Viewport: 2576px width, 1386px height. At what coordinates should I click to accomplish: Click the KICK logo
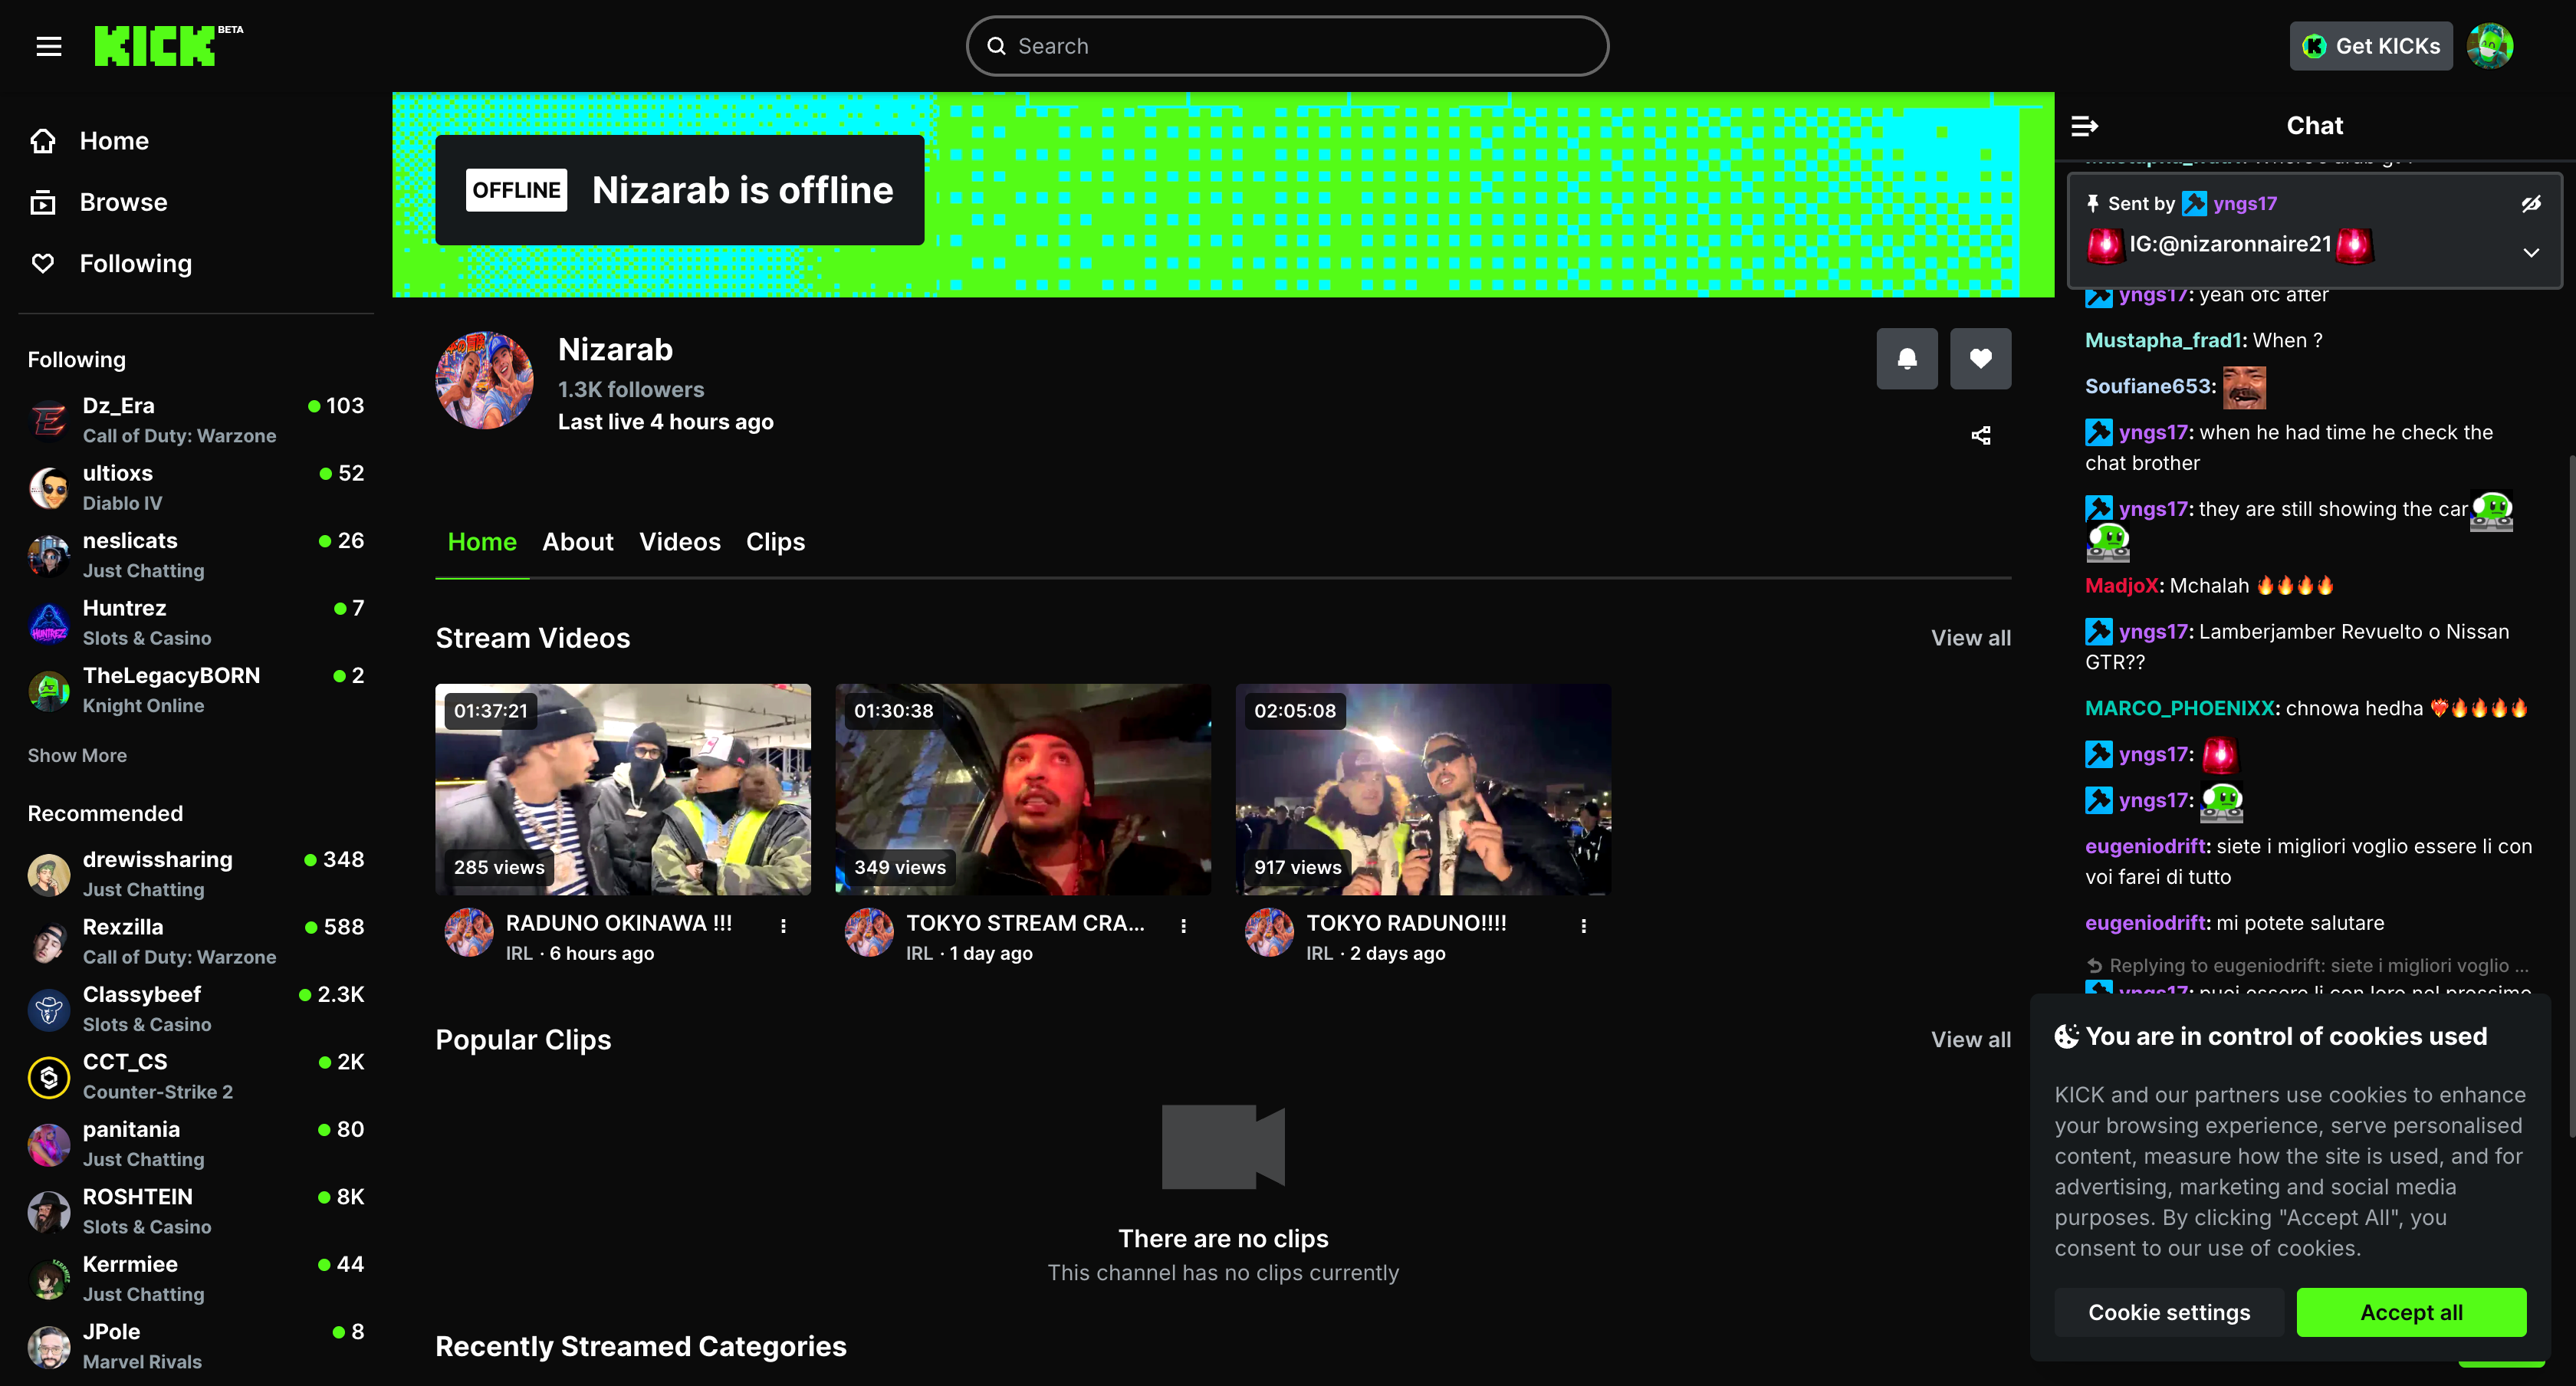pos(156,46)
